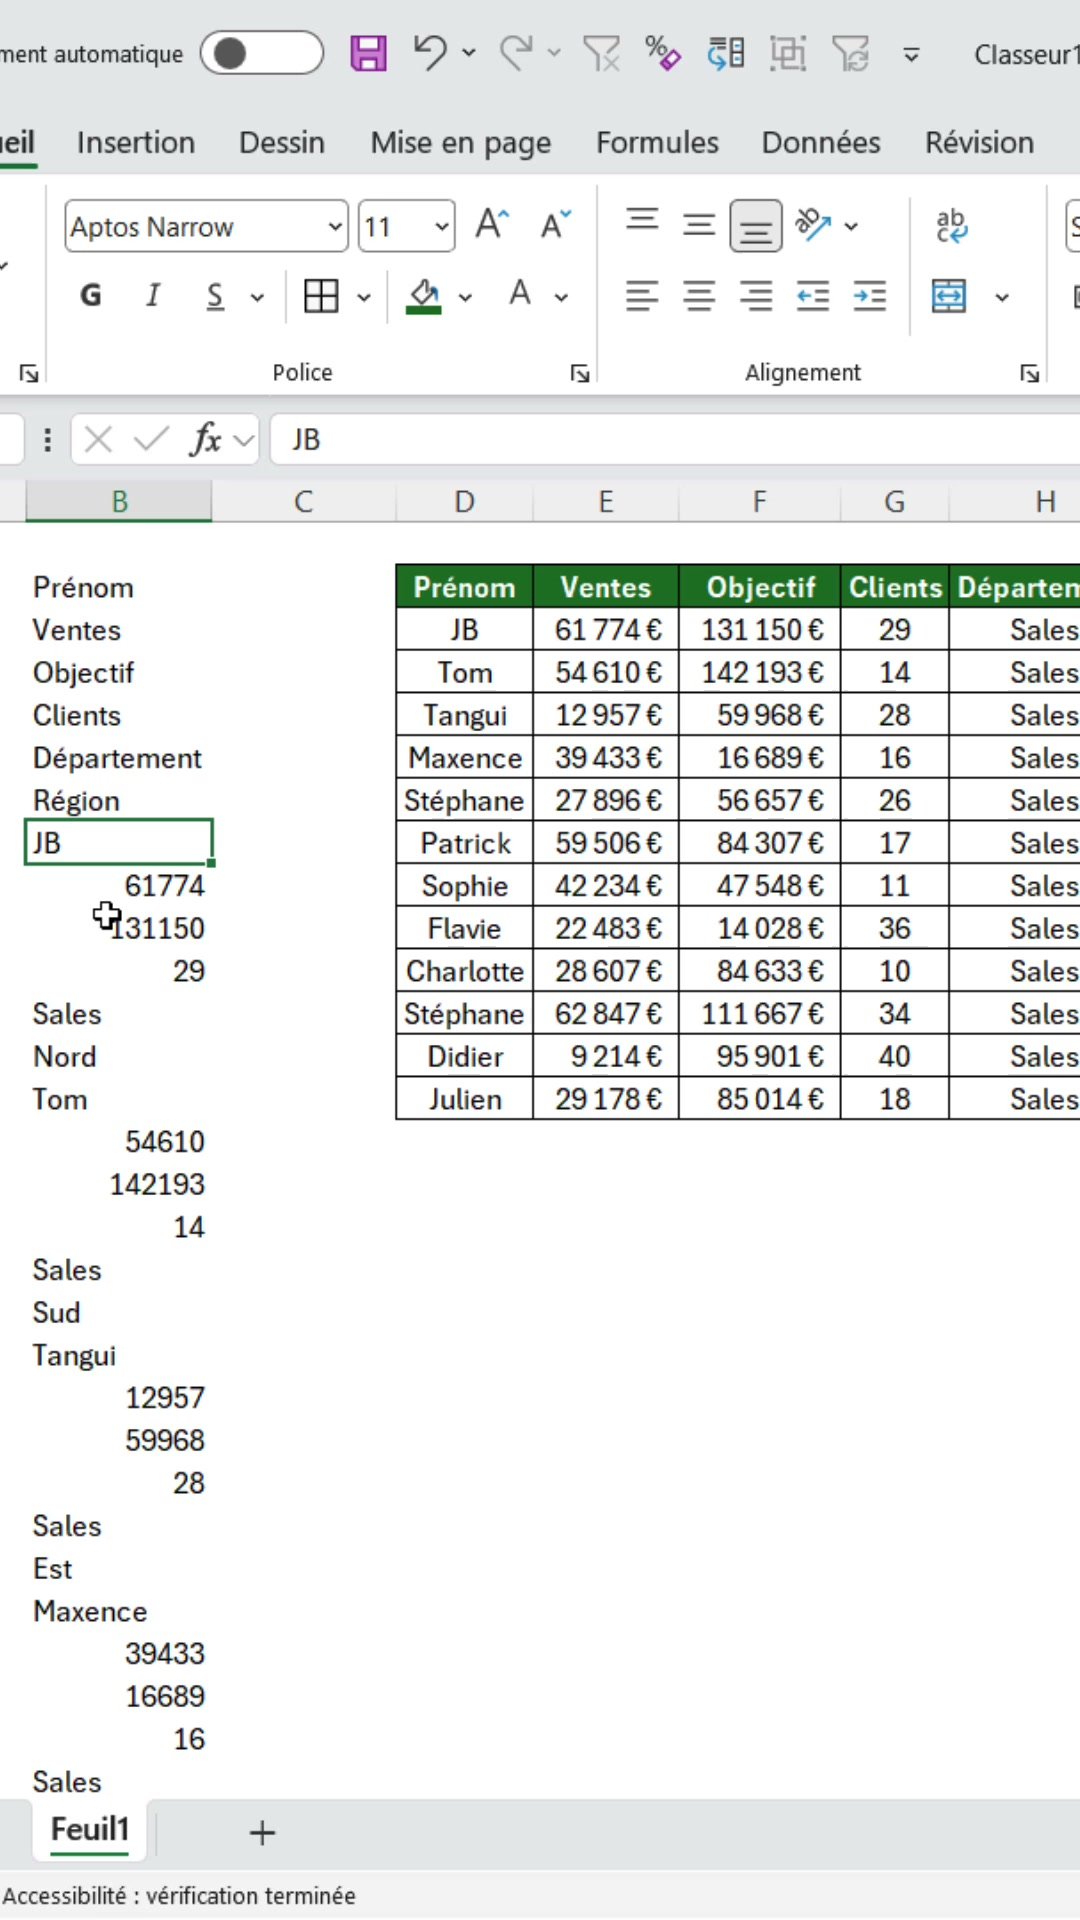This screenshot has height=1920, width=1080.
Task: Open merge options dropdown arrow
Action: pos(1002,298)
